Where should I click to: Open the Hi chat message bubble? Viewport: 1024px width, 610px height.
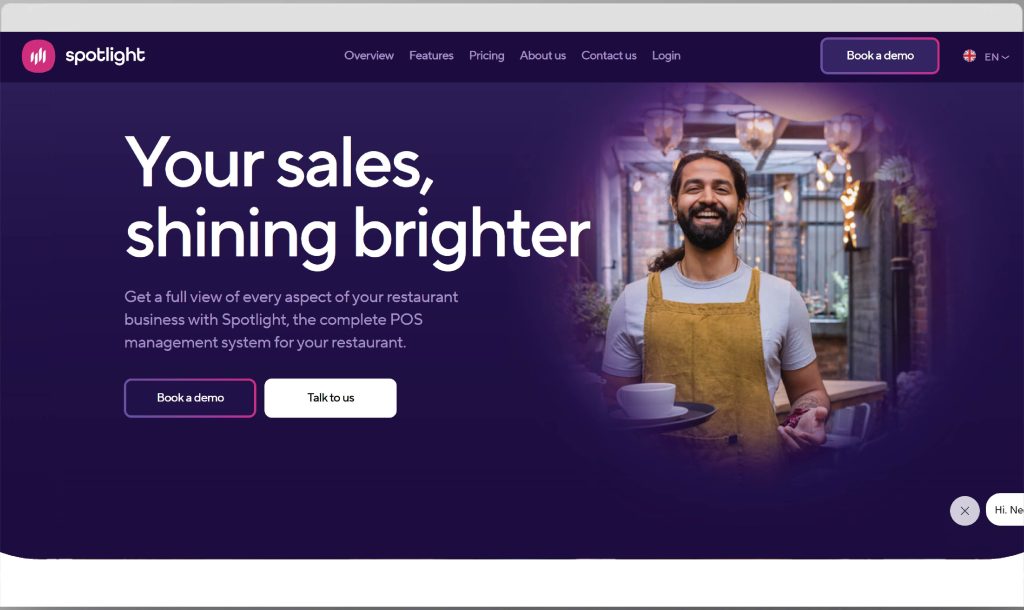(x=1006, y=509)
